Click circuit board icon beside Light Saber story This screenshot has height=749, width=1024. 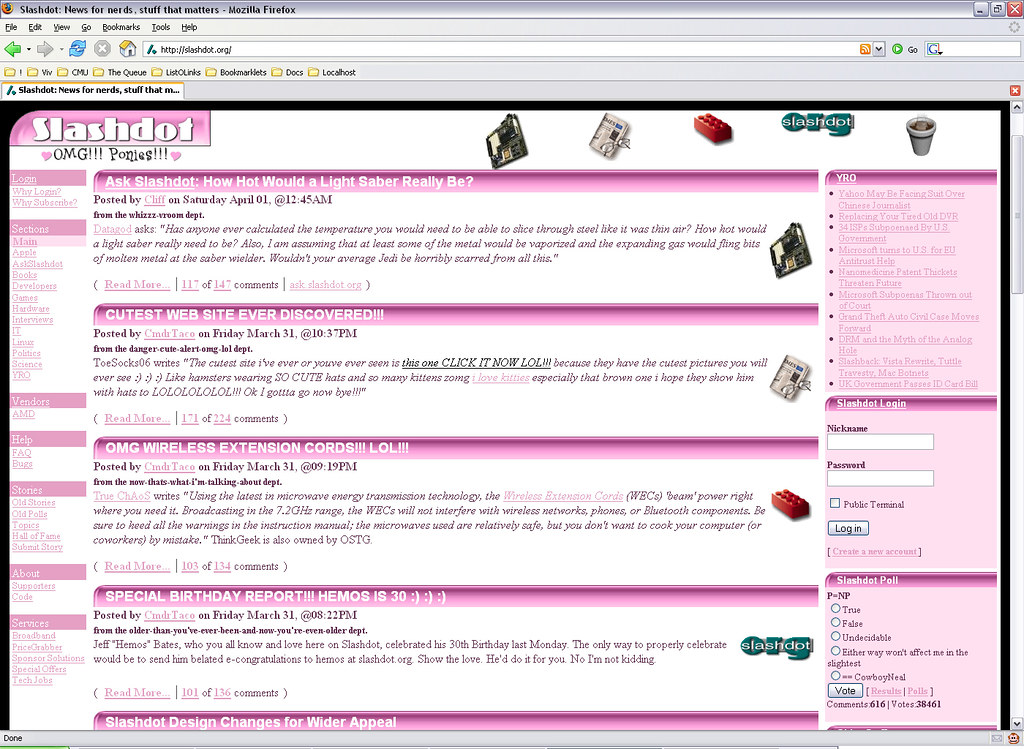pos(790,250)
